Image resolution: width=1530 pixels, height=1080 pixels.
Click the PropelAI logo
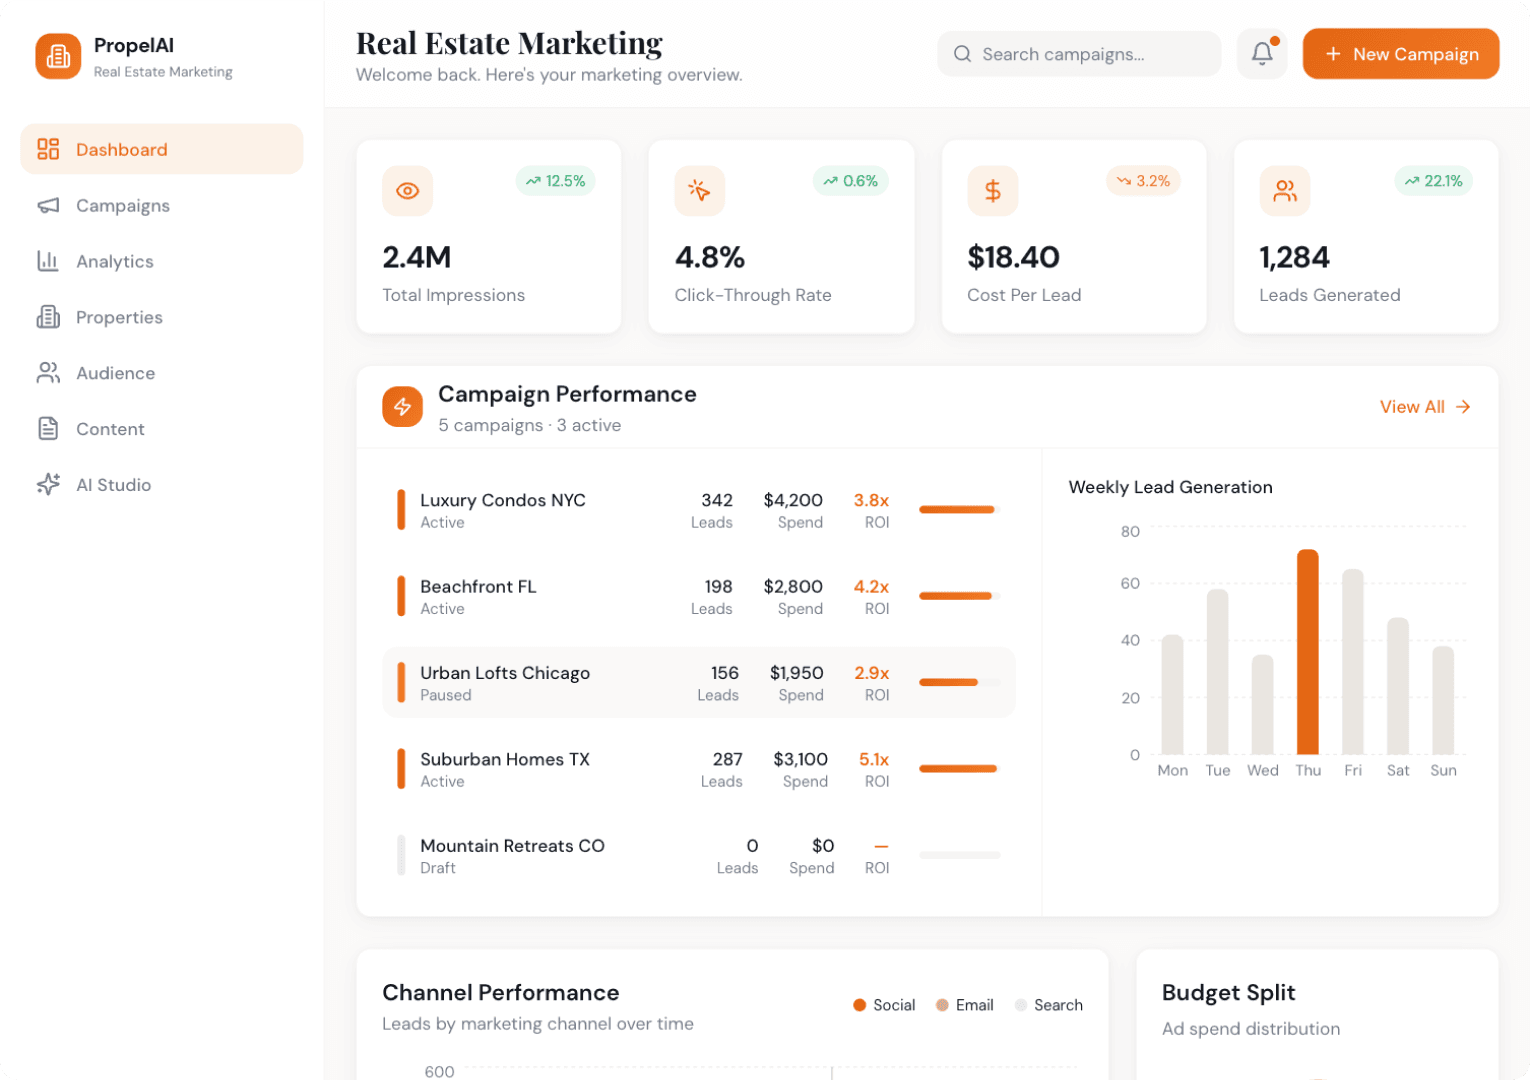click(58, 56)
